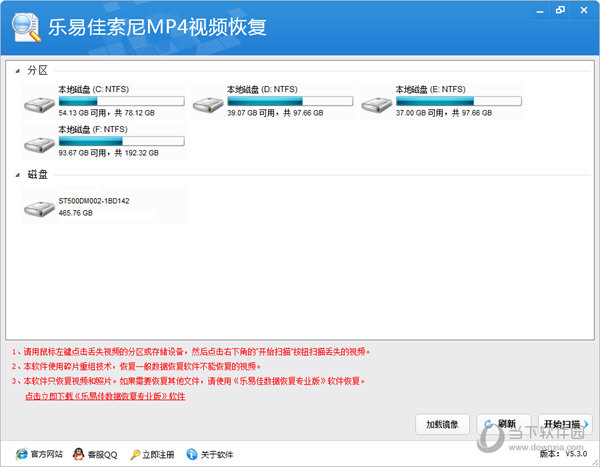600x467 pixels.
Task: Close the application window
Action: click(584, 10)
